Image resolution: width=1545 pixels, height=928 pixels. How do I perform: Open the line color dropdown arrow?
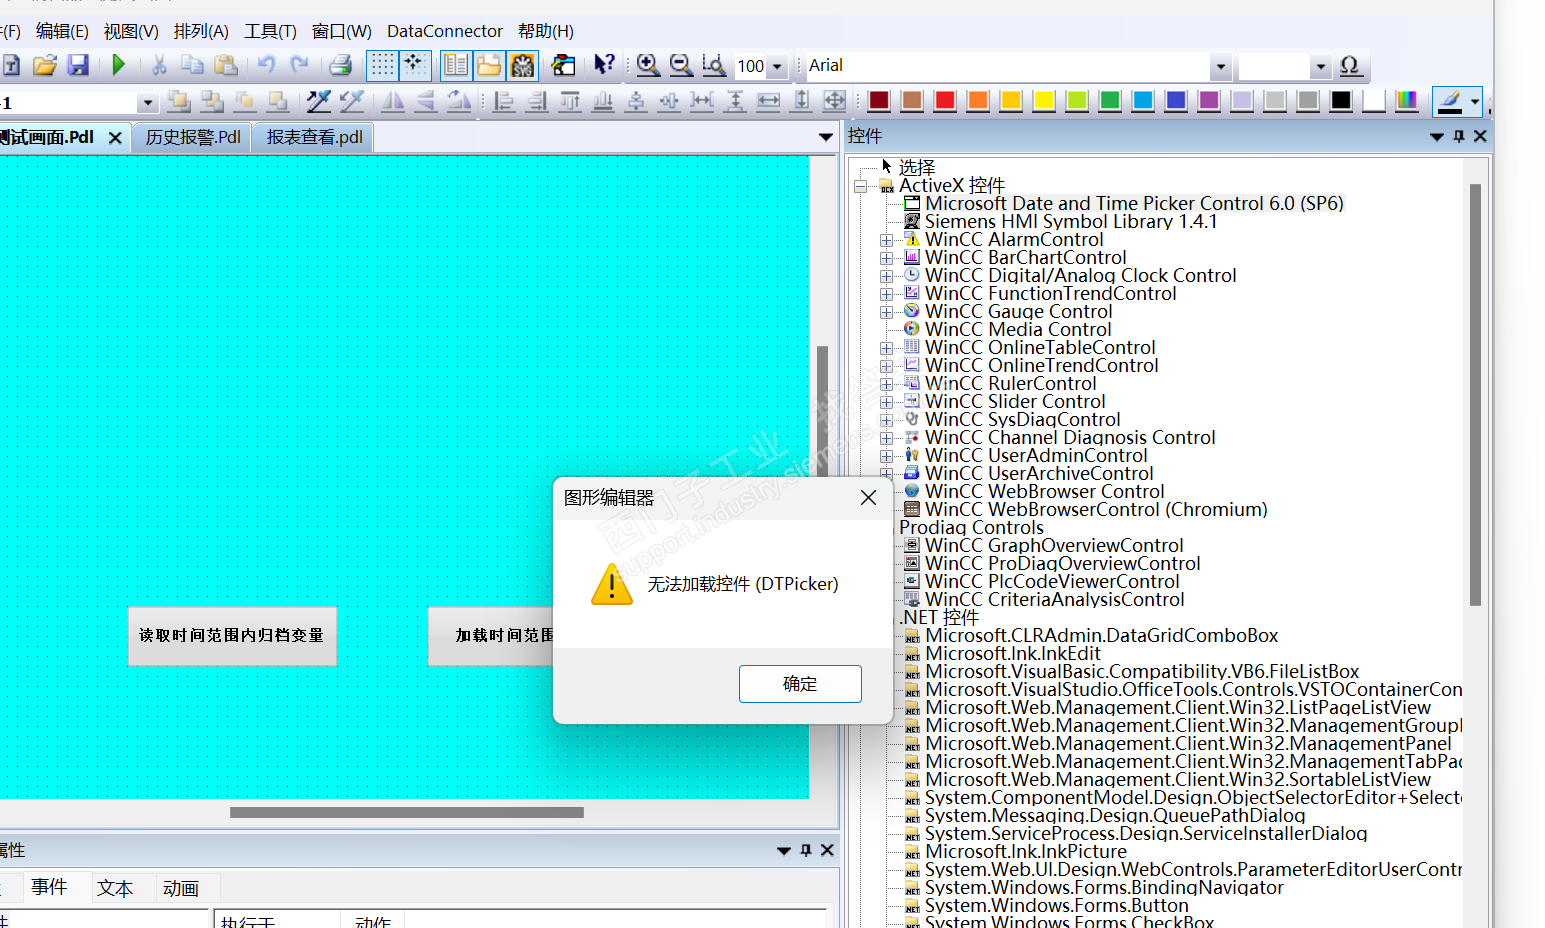point(1474,101)
